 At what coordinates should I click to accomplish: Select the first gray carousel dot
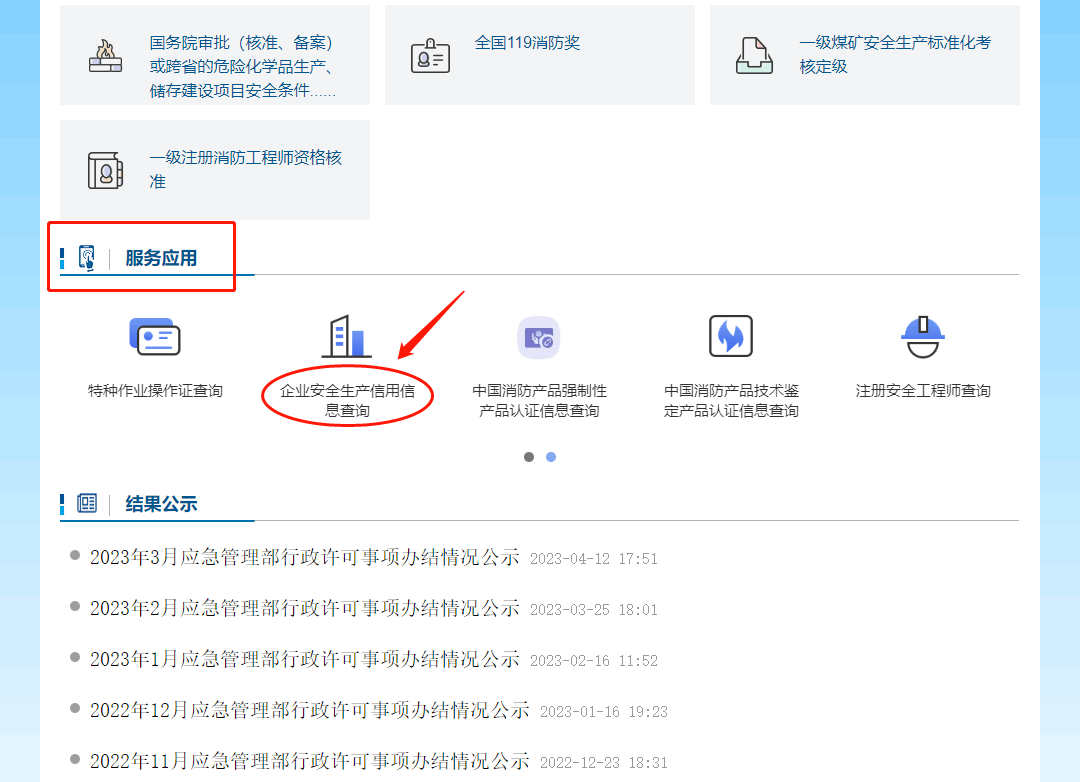[x=528, y=457]
